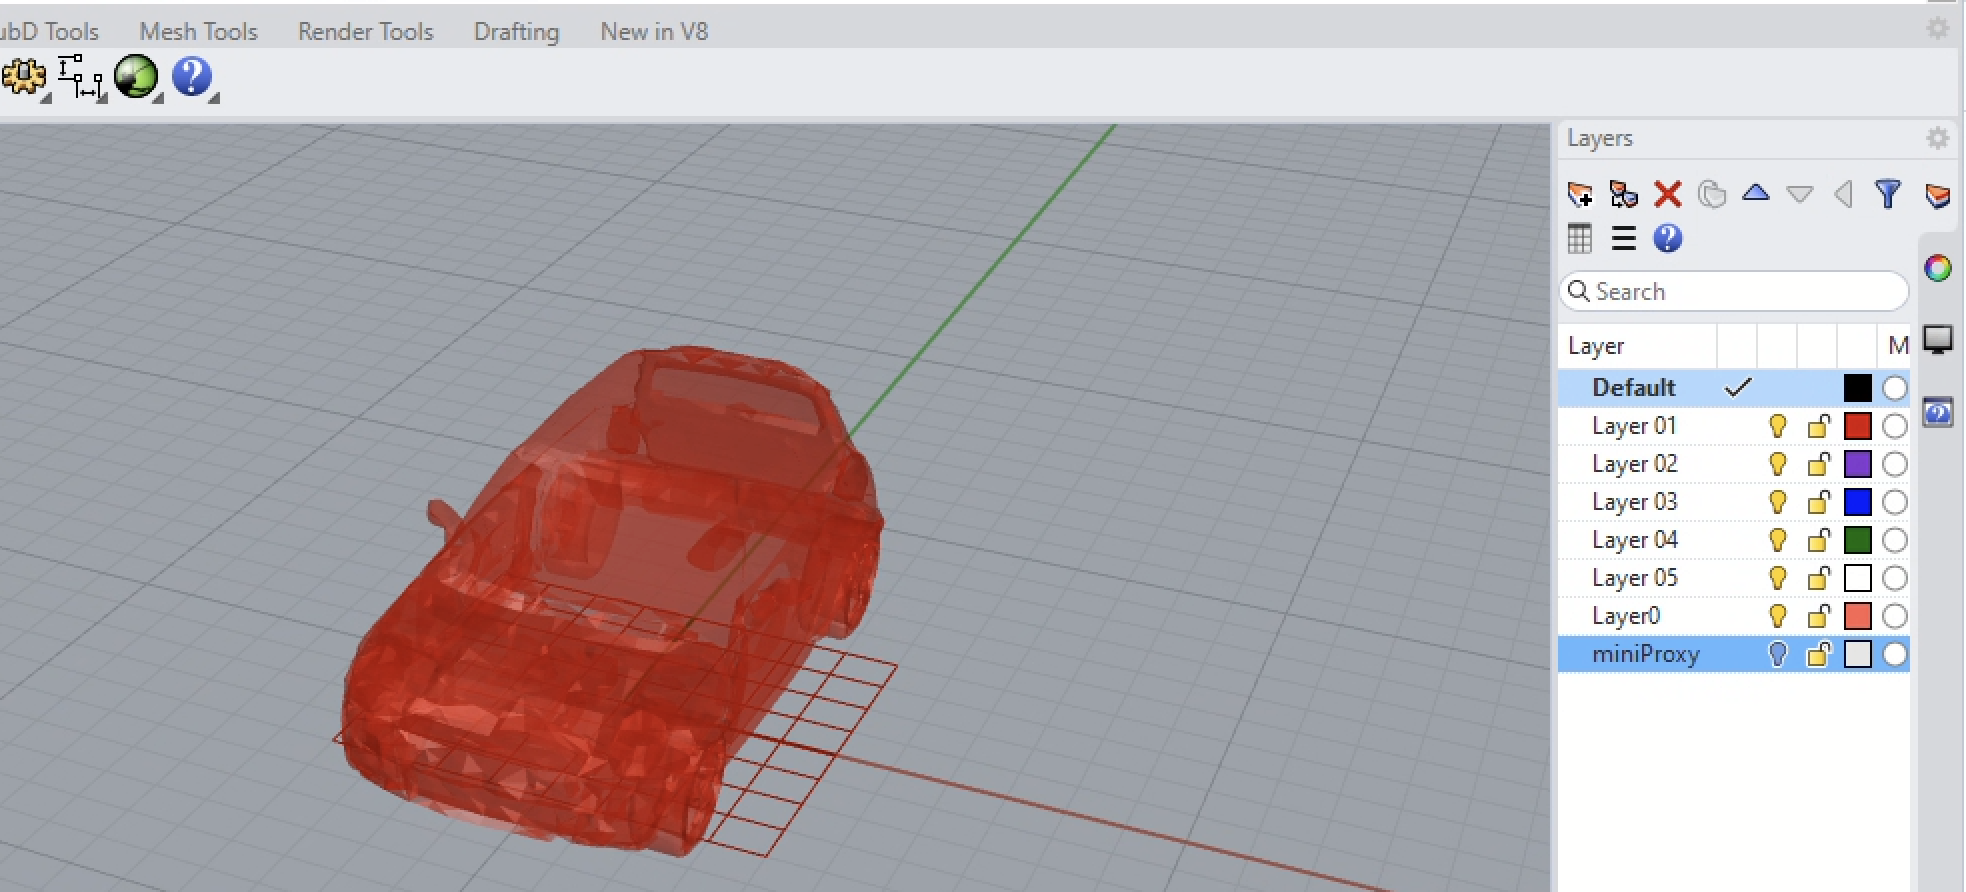This screenshot has width=1966, height=892.
Task: Change Layer0 salmon color swatch
Action: [x=1857, y=616]
